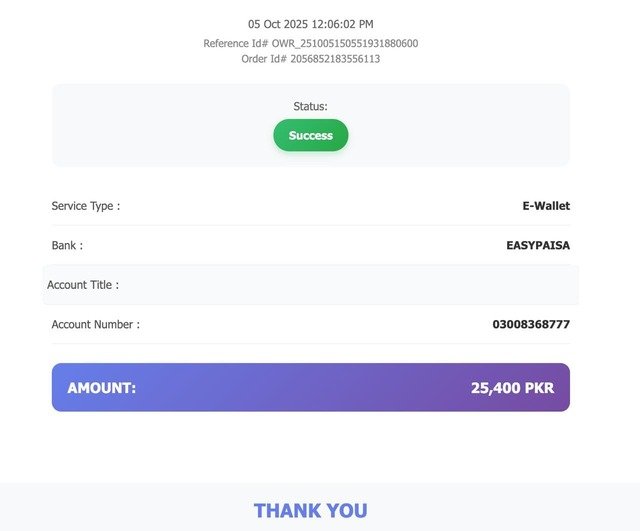The width and height of the screenshot is (640, 531).
Task: Select the order number 2056852183556113
Action: pyautogui.click(x=335, y=59)
